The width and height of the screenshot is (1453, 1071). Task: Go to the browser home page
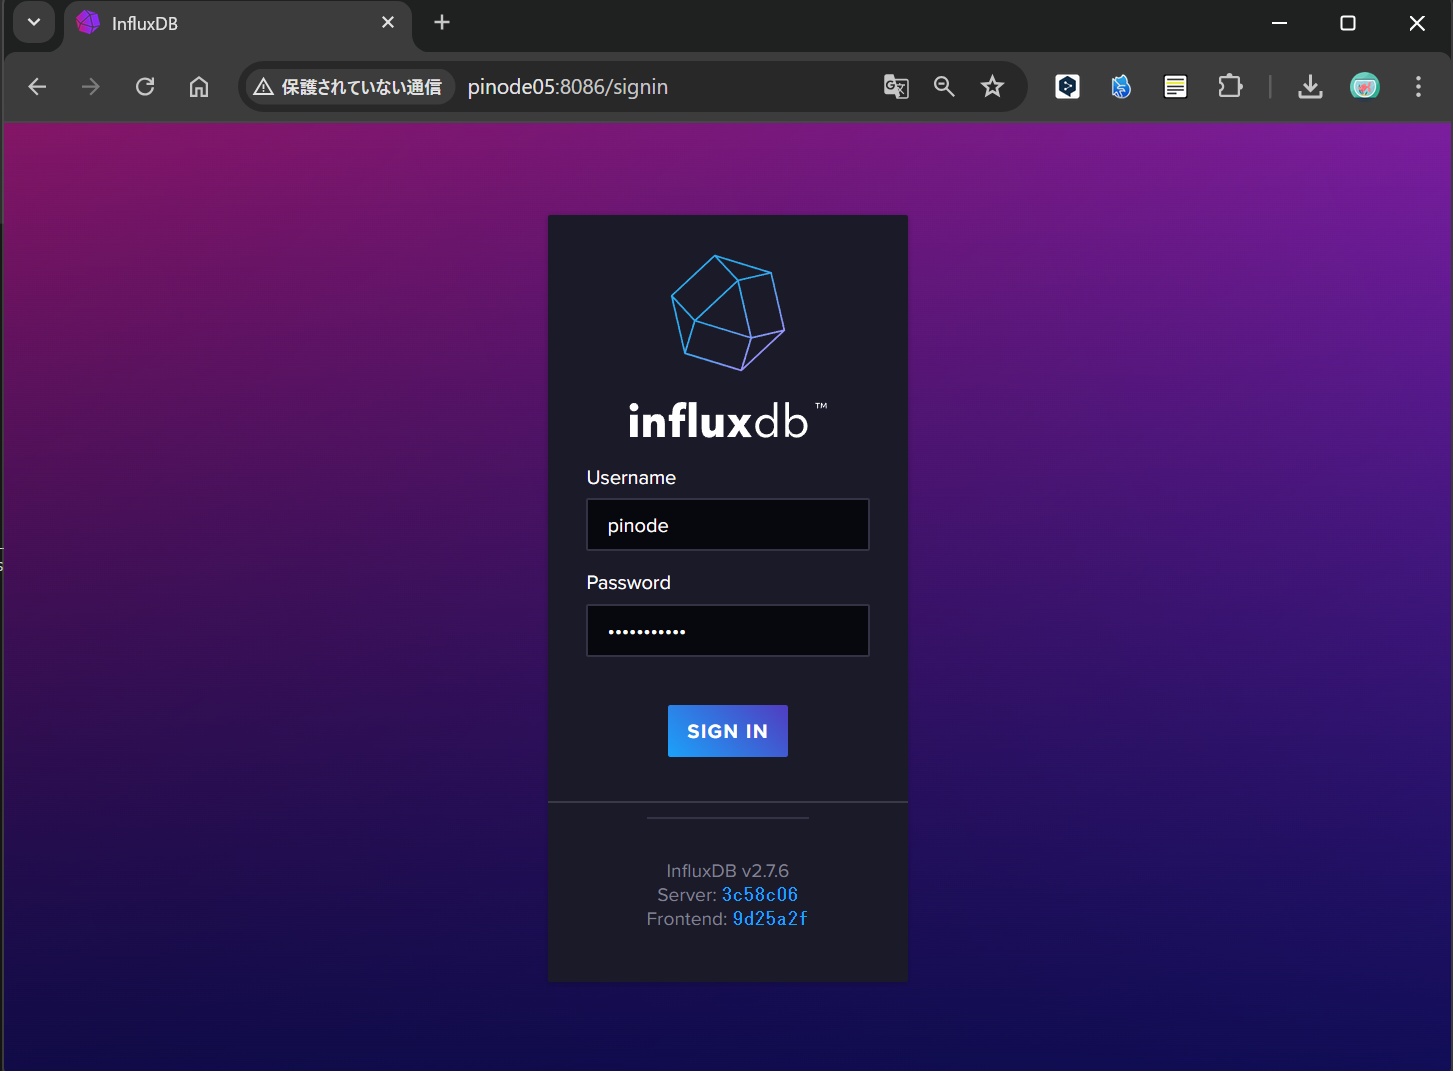click(199, 87)
